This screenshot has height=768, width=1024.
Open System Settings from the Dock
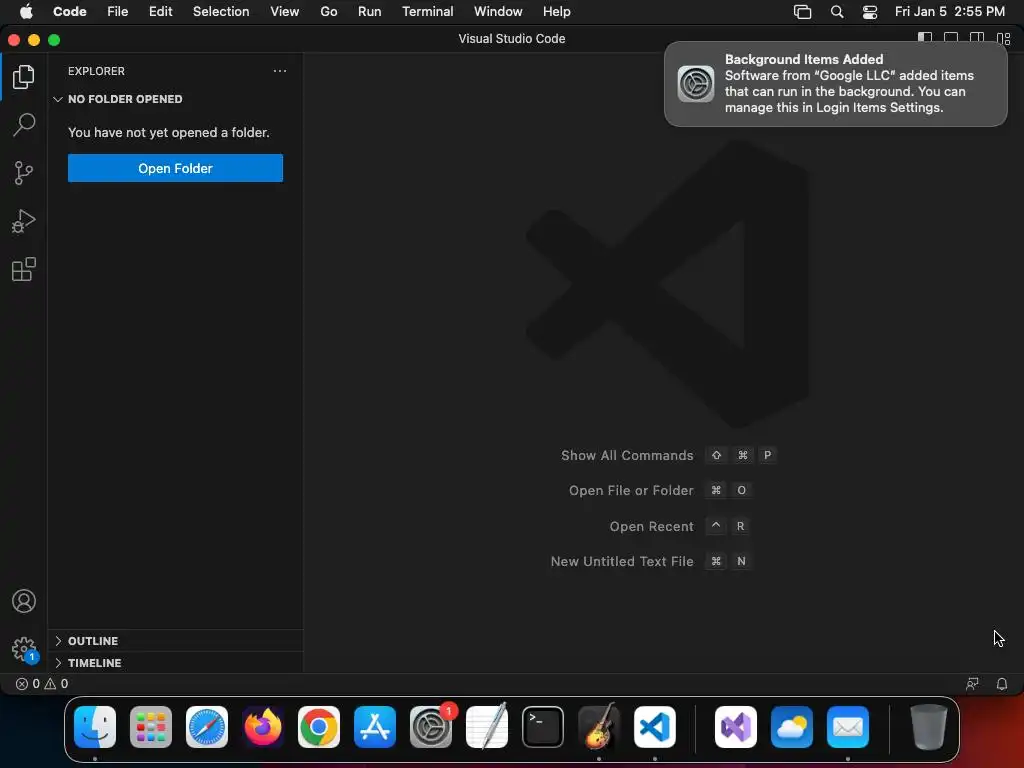(431, 727)
